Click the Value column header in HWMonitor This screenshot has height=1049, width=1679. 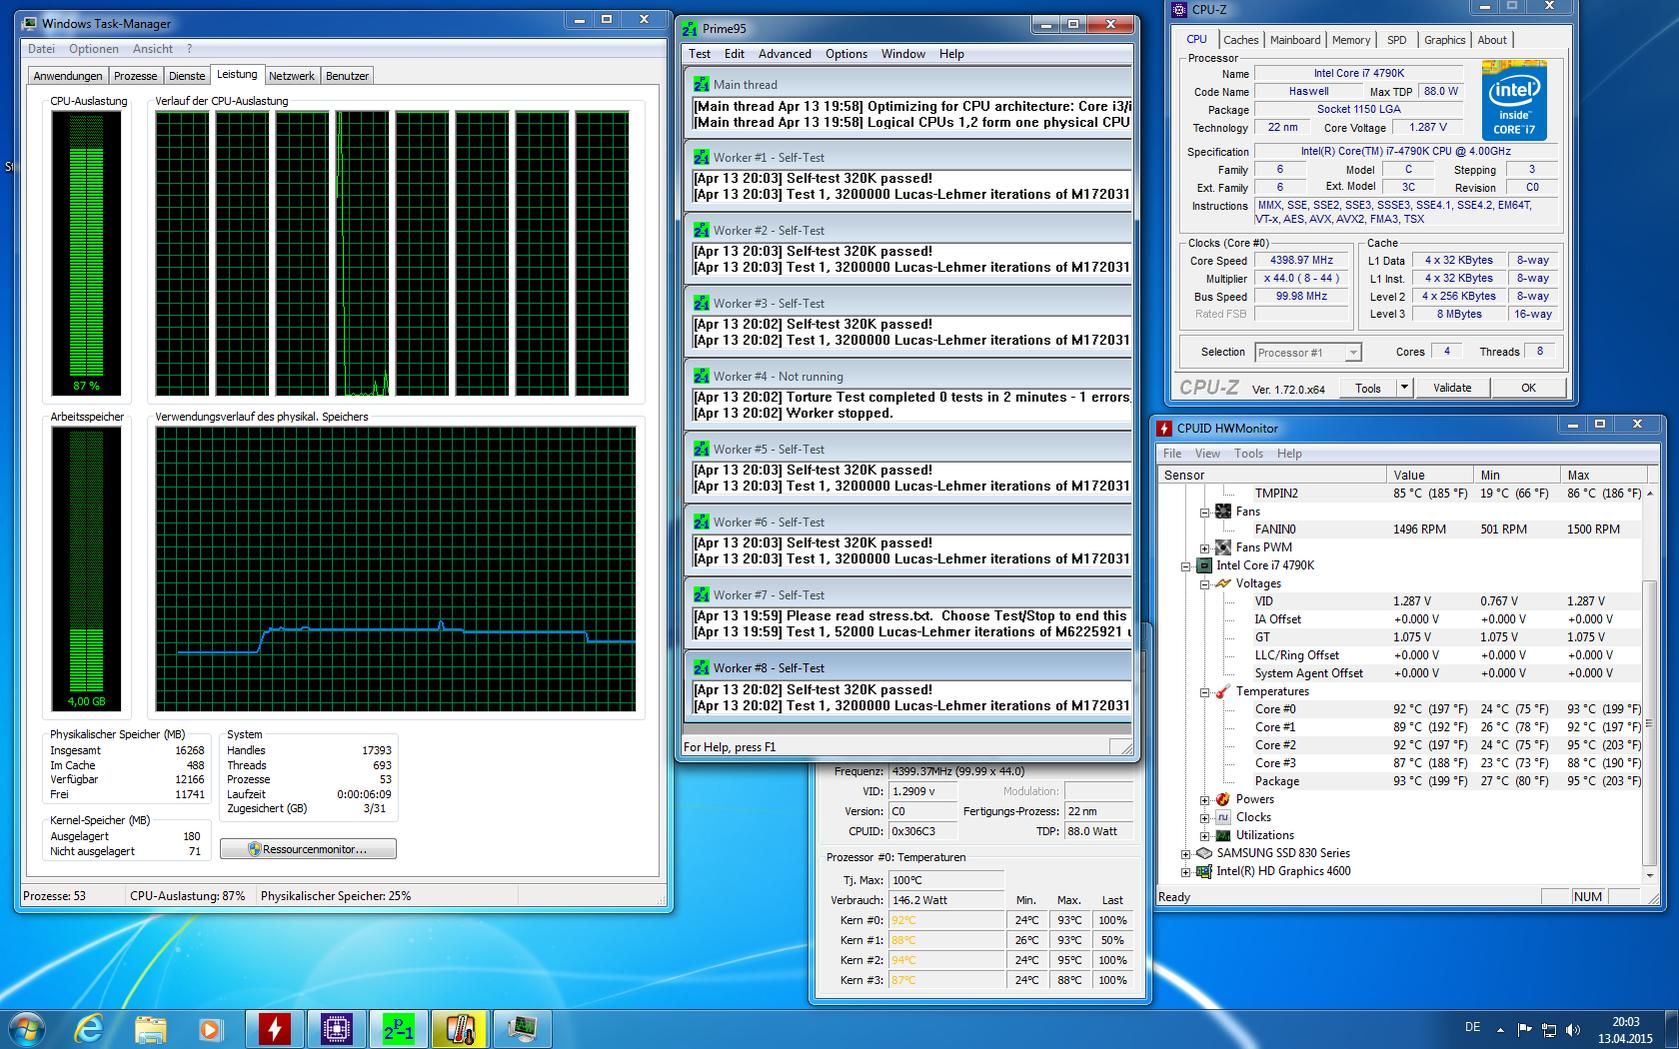pos(1430,475)
